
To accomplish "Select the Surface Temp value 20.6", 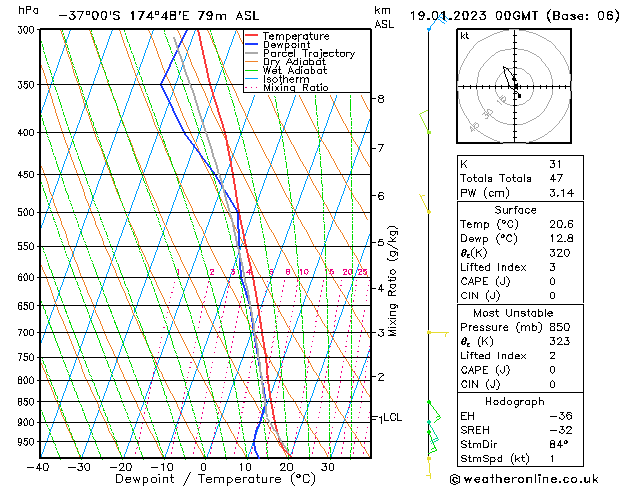I will click(561, 224).
